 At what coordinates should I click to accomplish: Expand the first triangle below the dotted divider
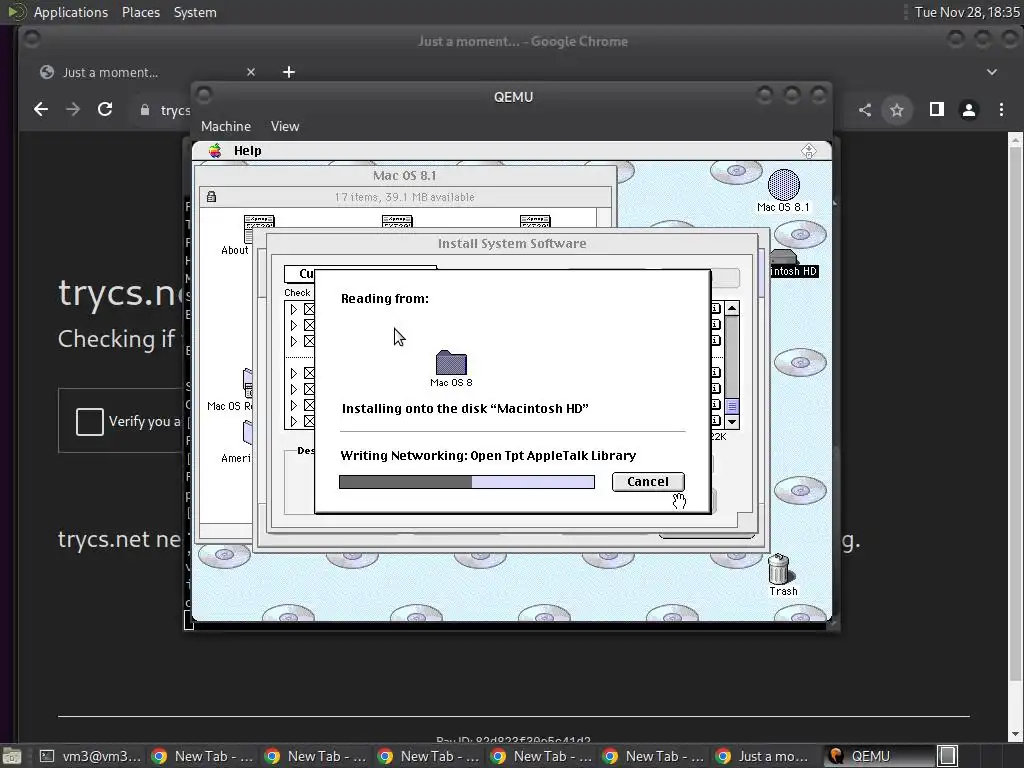(293, 373)
